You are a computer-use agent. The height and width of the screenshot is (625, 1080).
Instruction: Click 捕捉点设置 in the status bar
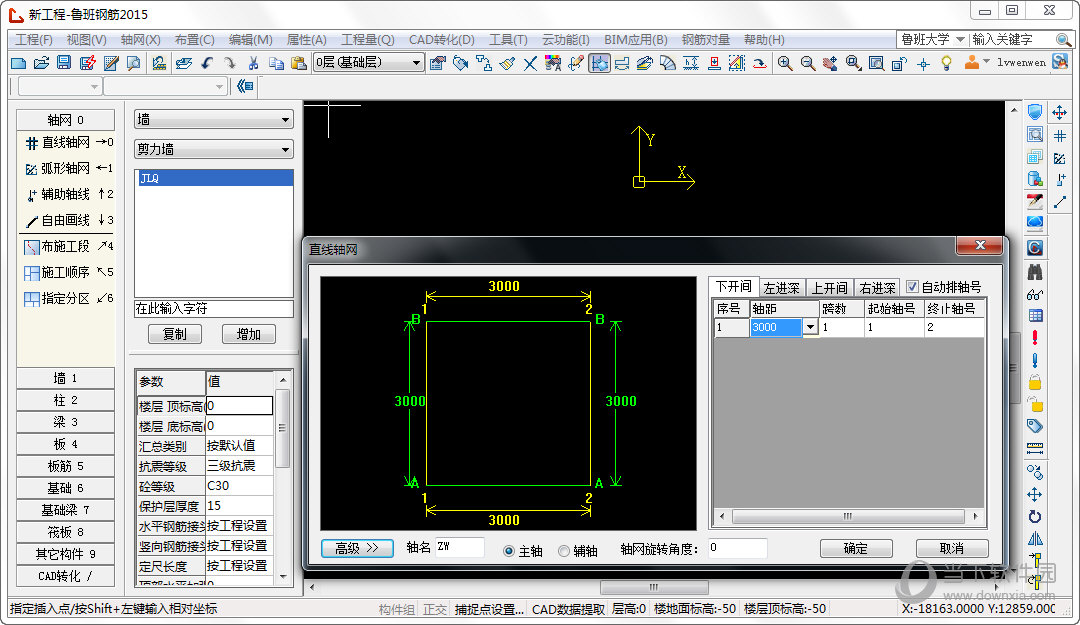pos(489,609)
